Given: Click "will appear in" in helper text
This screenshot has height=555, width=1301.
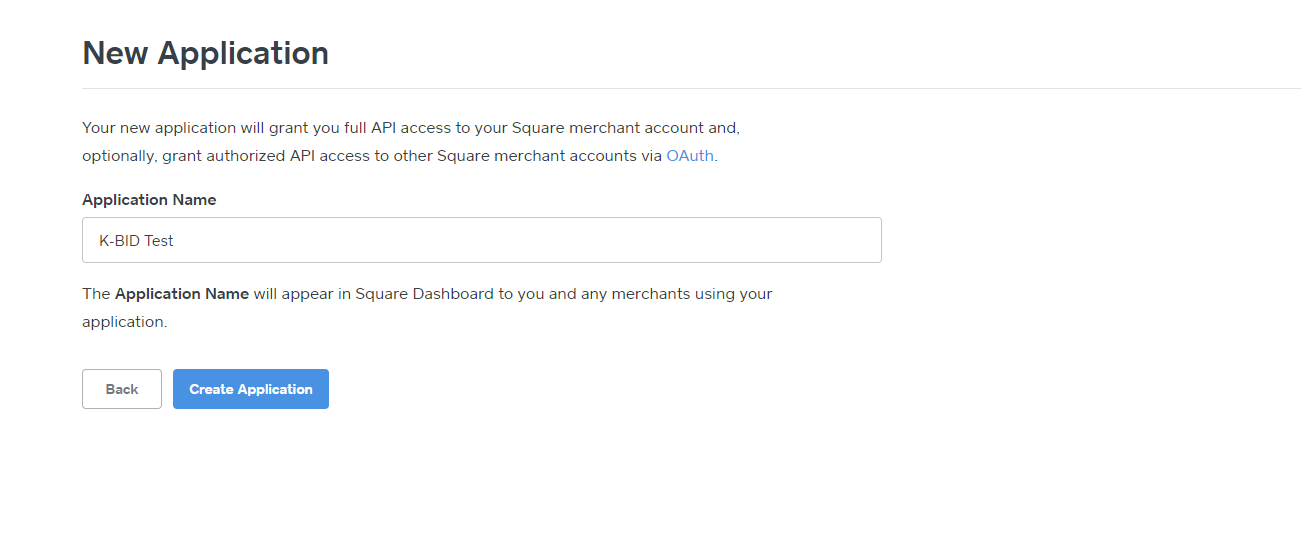Looking at the screenshot, I should 301,294.
